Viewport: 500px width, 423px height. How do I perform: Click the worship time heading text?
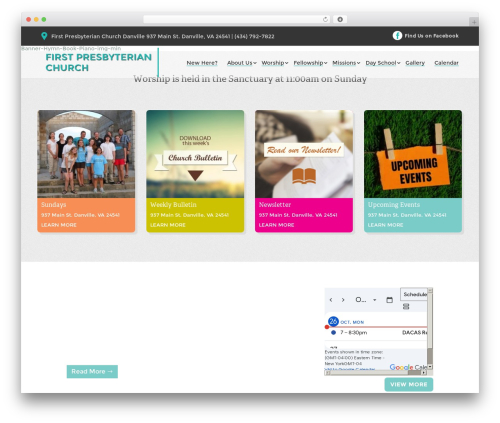point(250,79)
